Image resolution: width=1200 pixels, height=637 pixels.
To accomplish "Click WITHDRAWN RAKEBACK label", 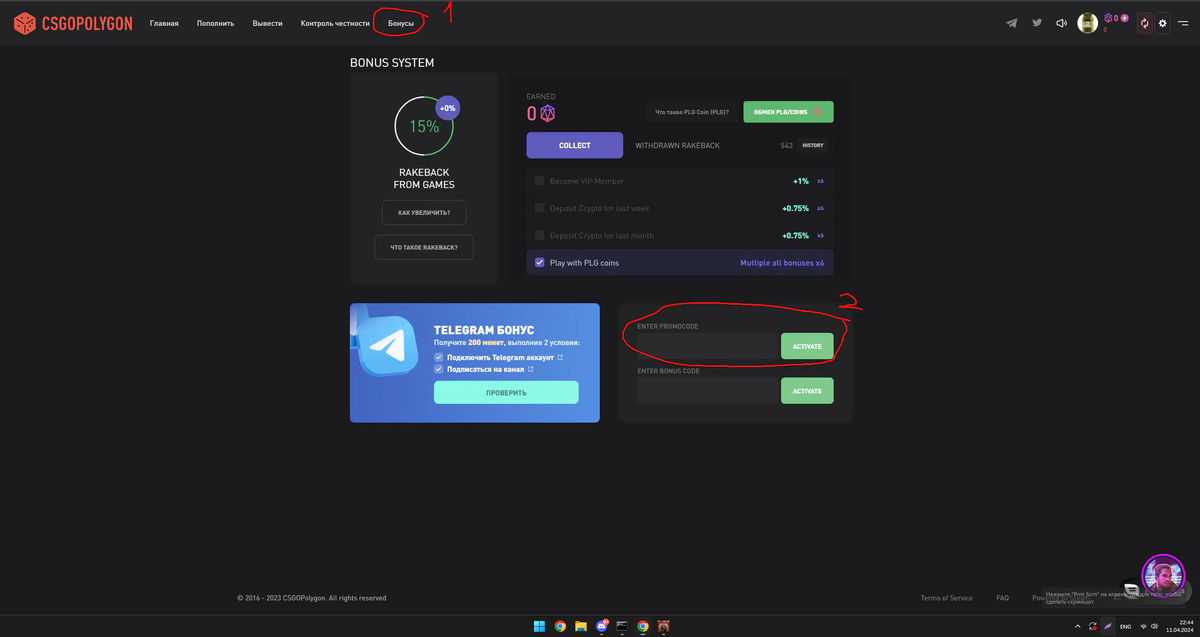I will point(677,145).
